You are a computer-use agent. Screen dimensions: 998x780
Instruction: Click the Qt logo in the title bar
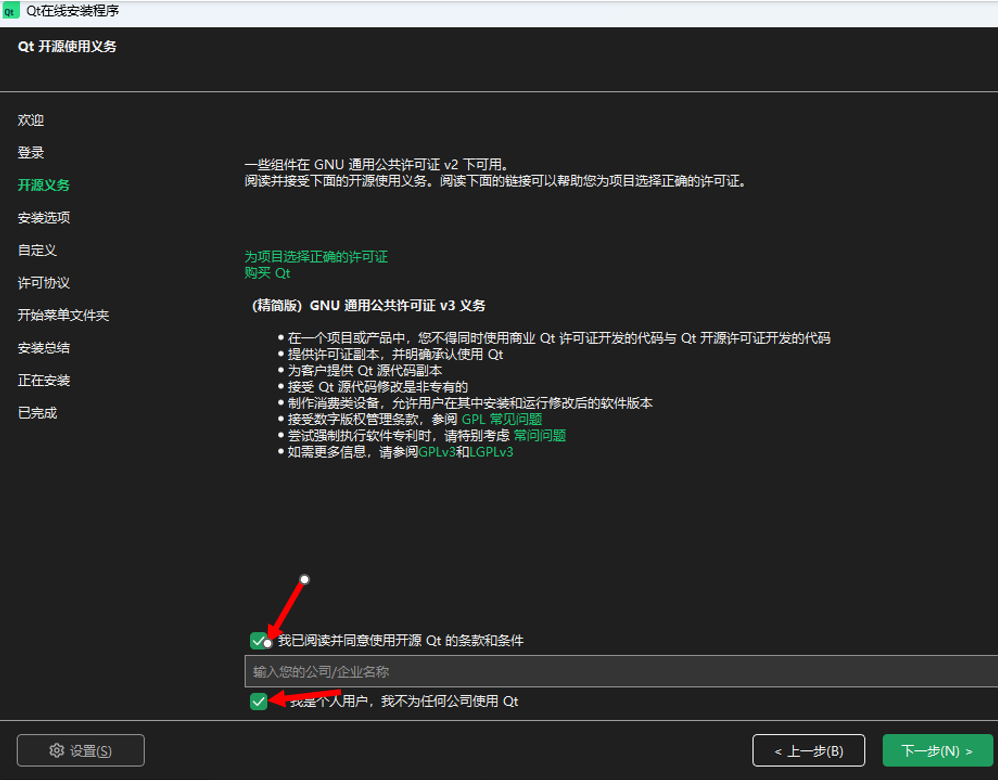pos(10,11)
